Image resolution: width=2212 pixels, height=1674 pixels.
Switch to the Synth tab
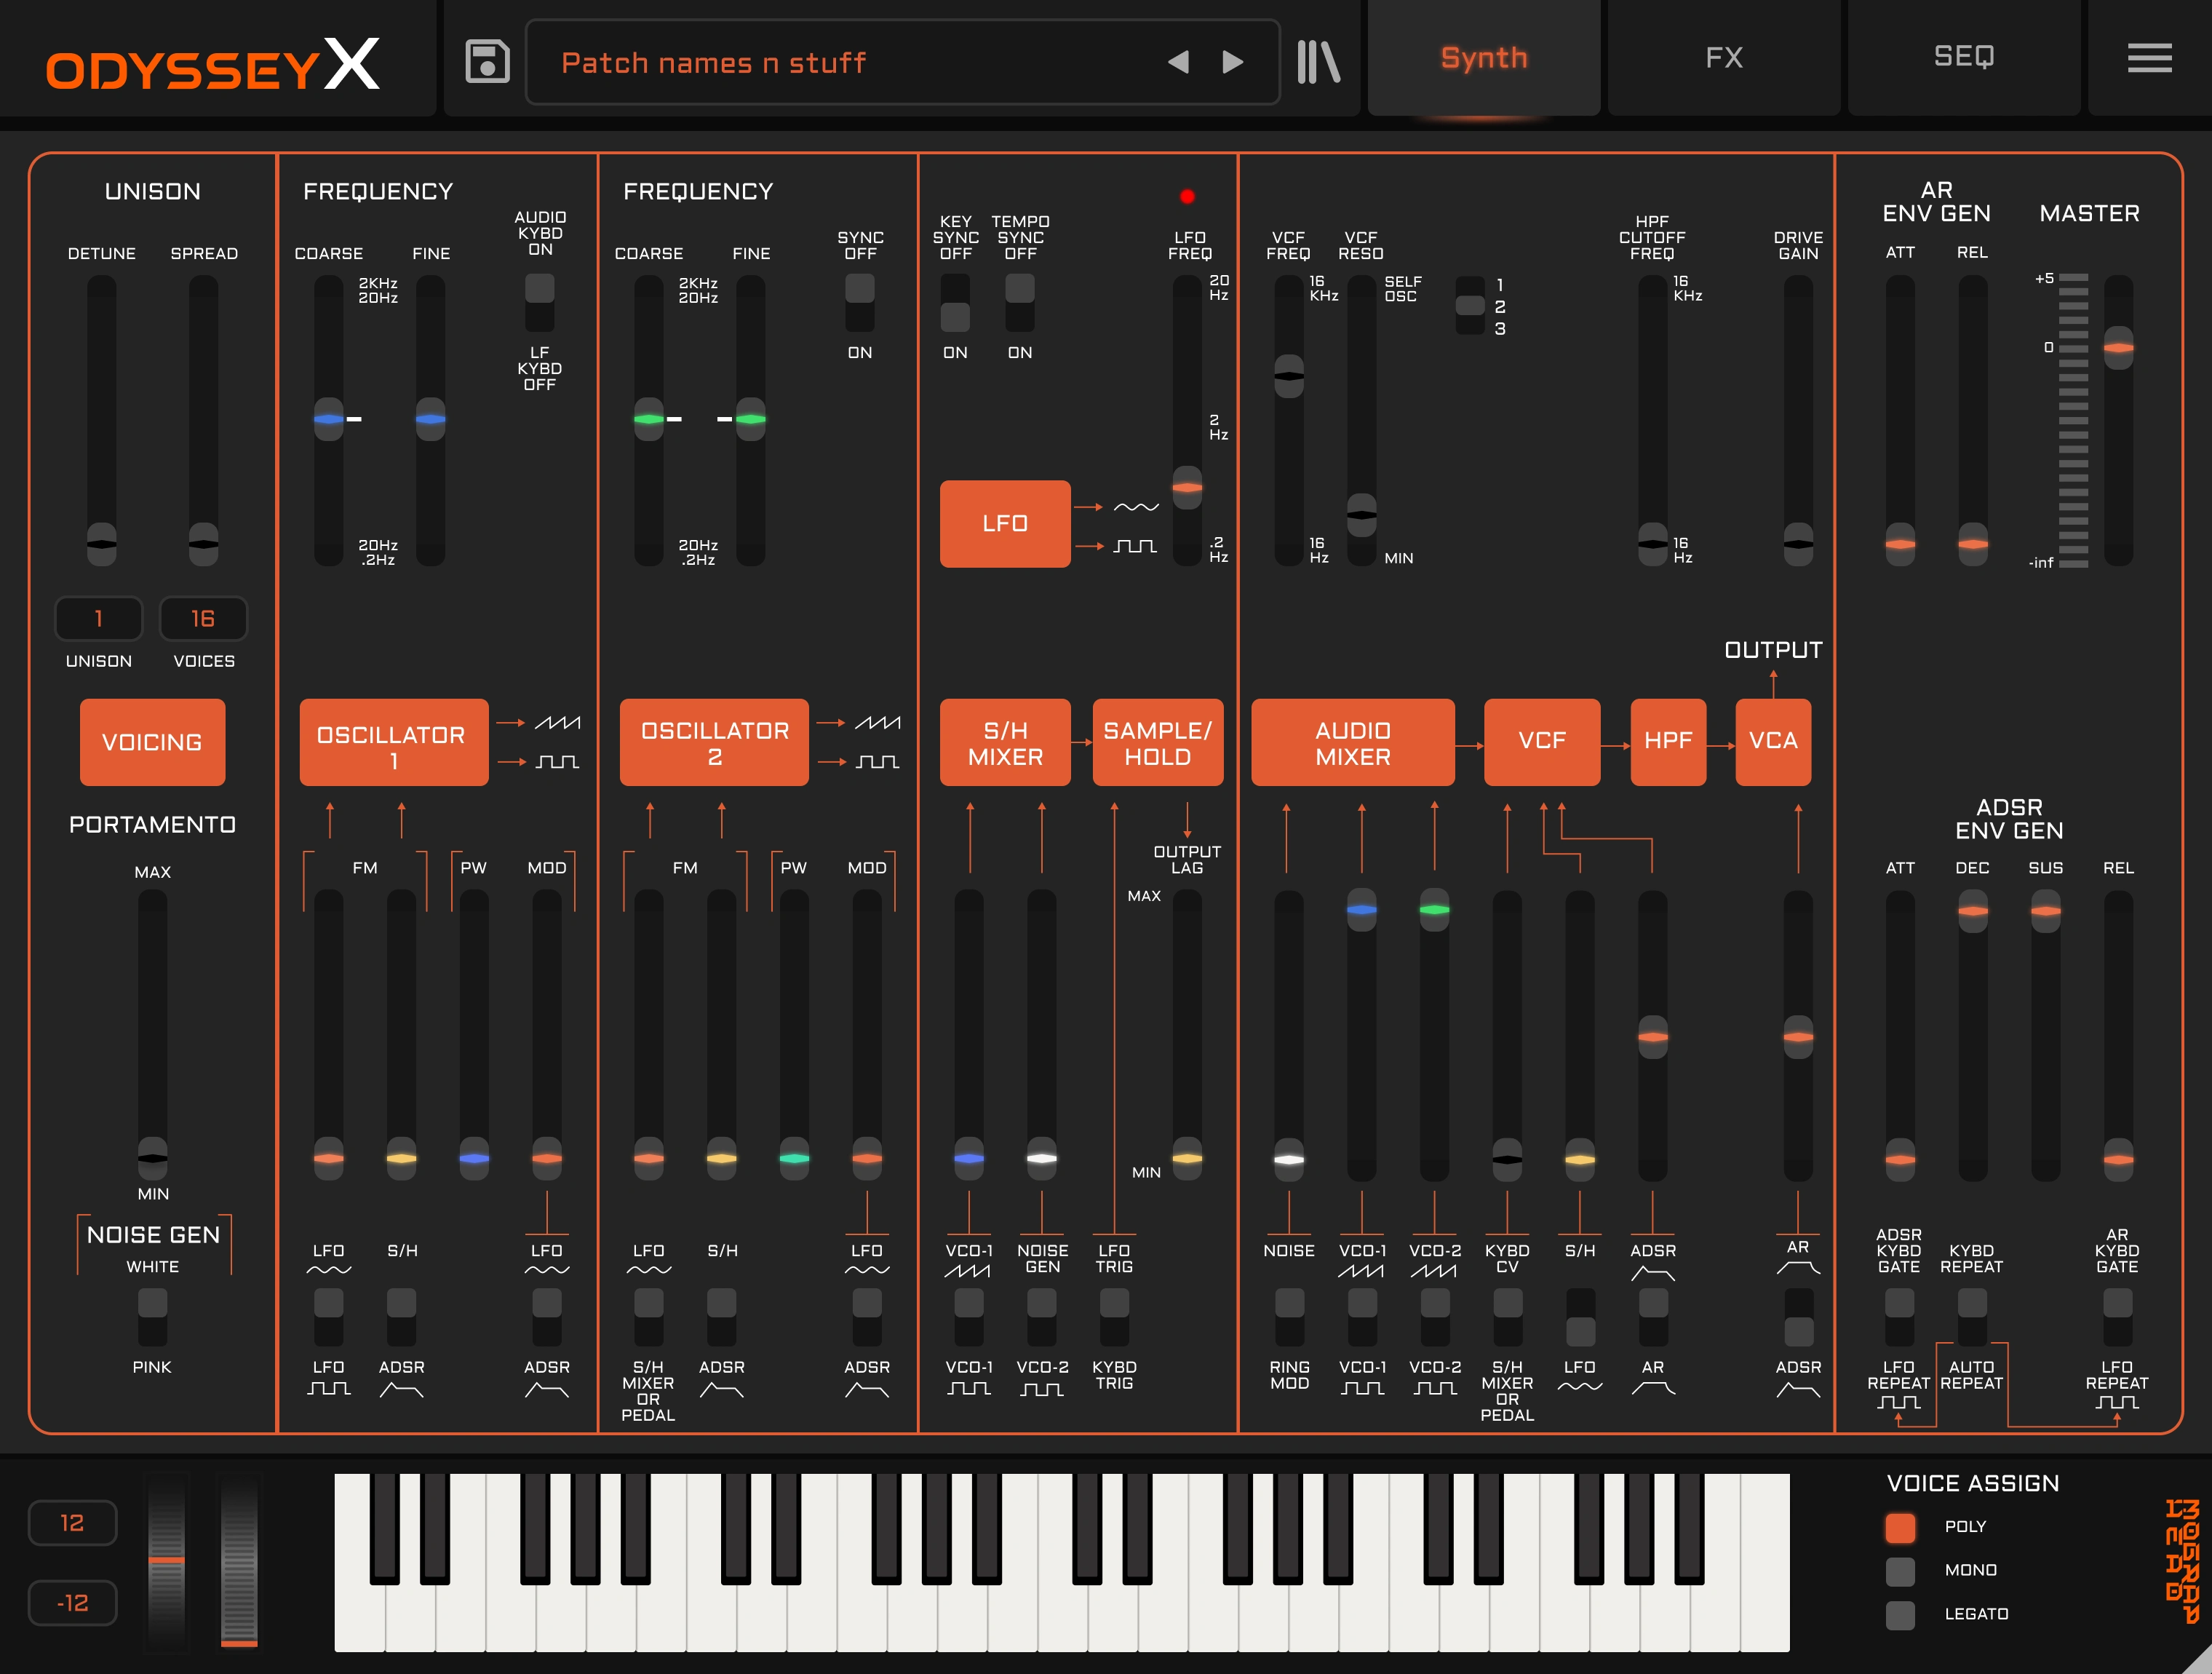pos(1484,58)
